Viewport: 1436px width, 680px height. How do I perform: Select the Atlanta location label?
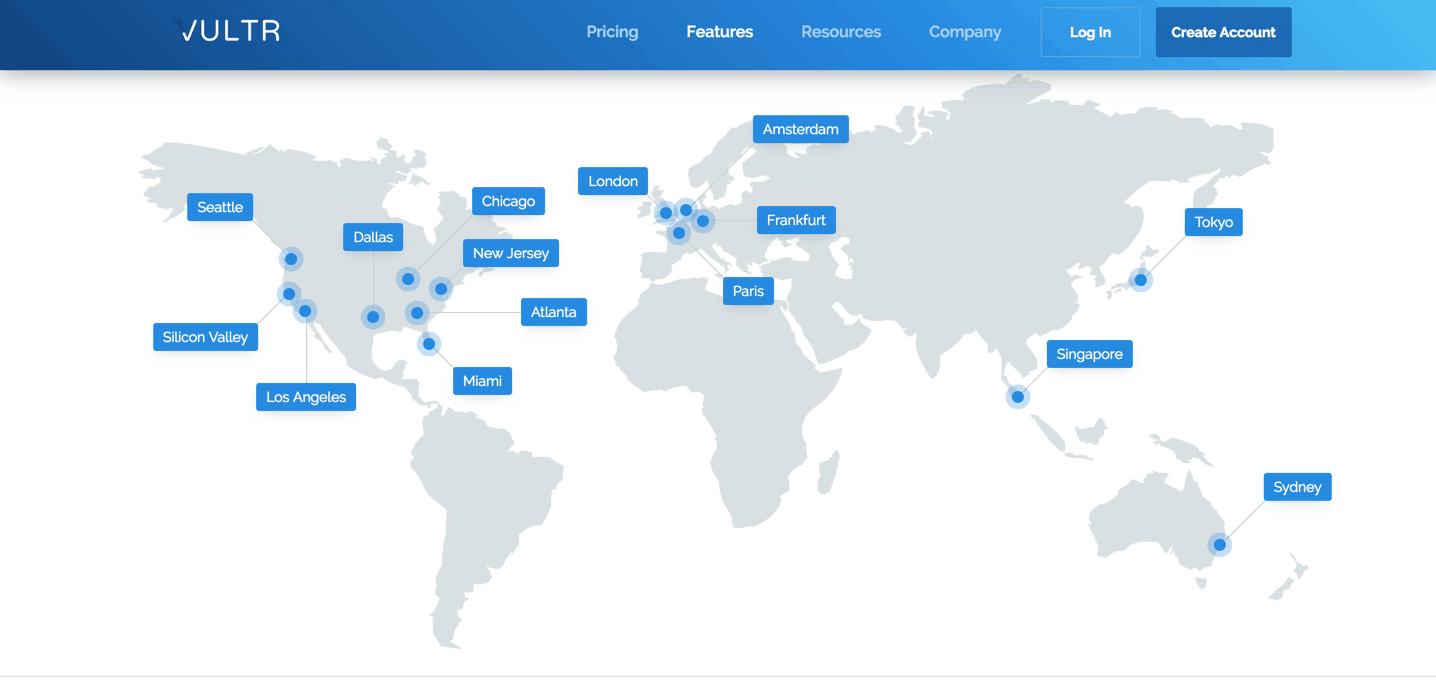click(x=554, y=312)
